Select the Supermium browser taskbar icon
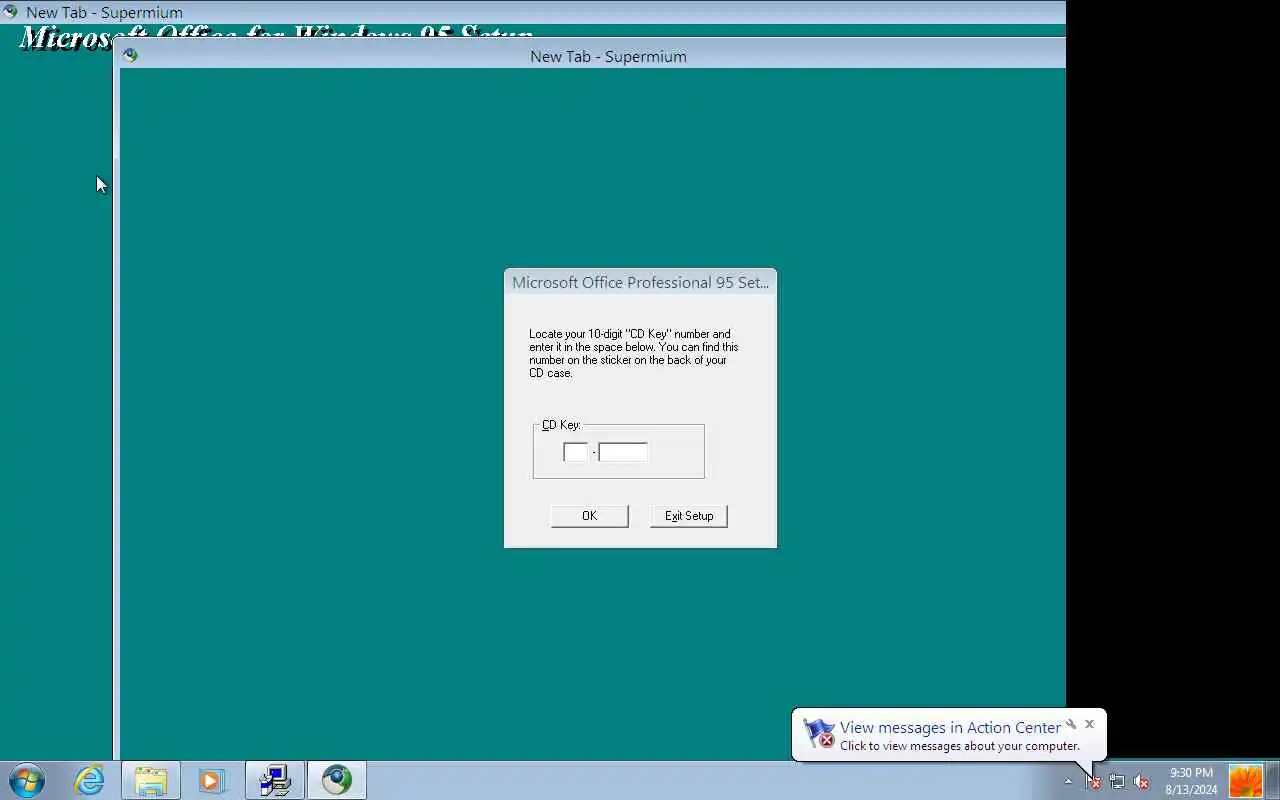 [x=337, y=780]
